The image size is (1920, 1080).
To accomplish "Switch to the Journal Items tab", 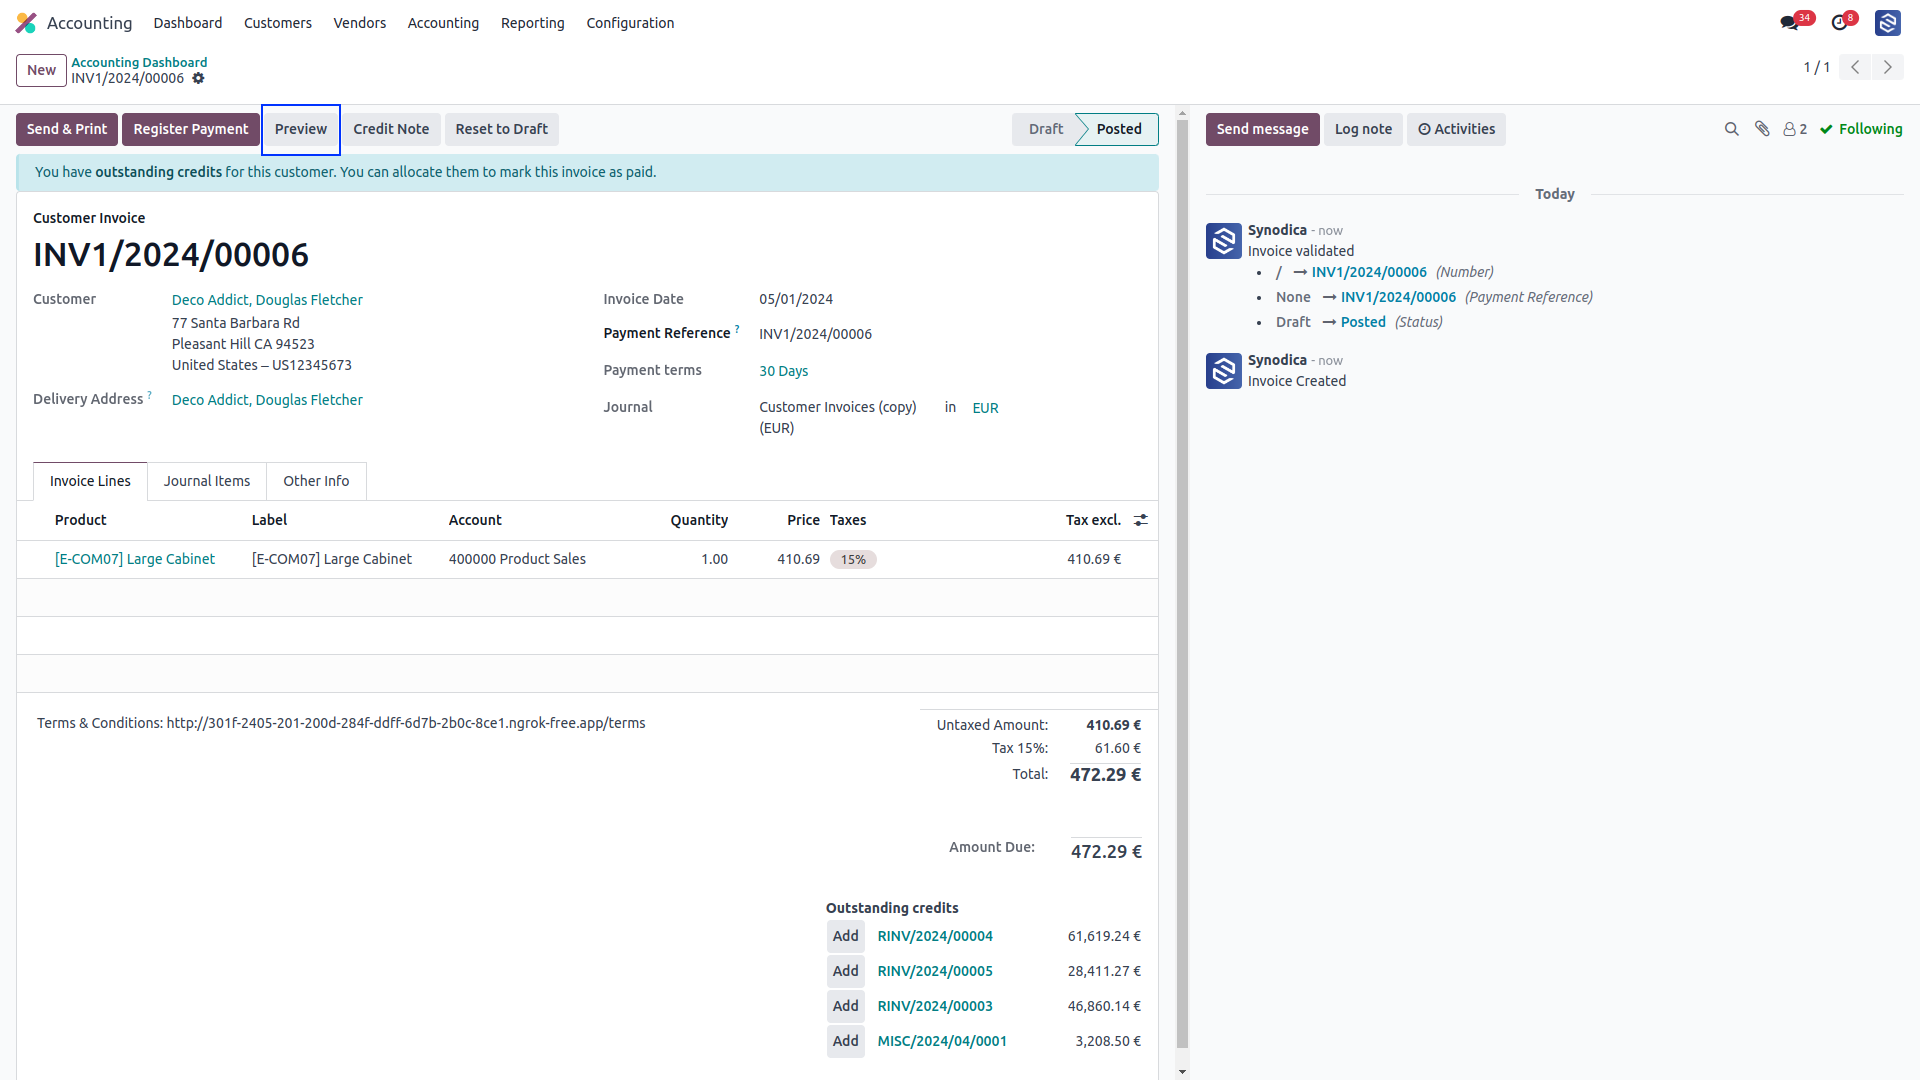I will pyautogui.click(x=207, y=481).
